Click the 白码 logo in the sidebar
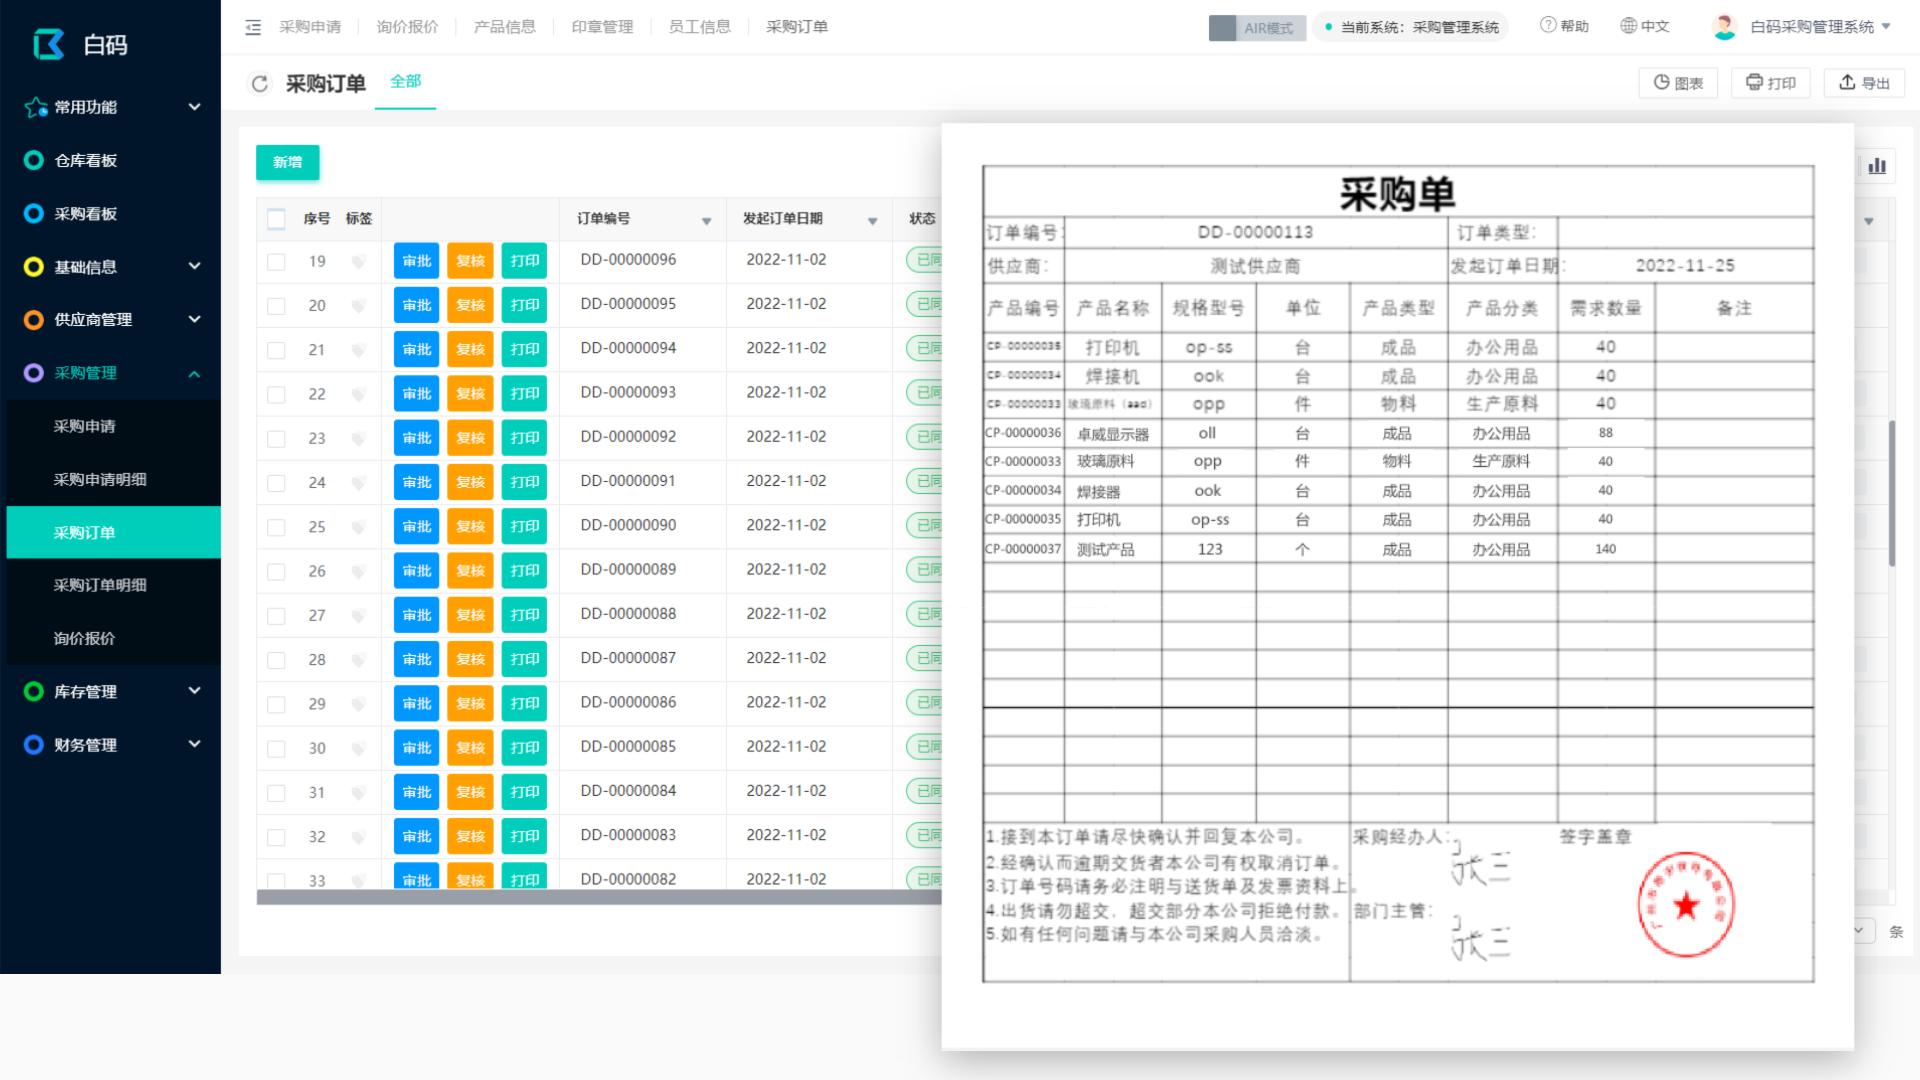The image size is (1920, 1080). (75, 44)
